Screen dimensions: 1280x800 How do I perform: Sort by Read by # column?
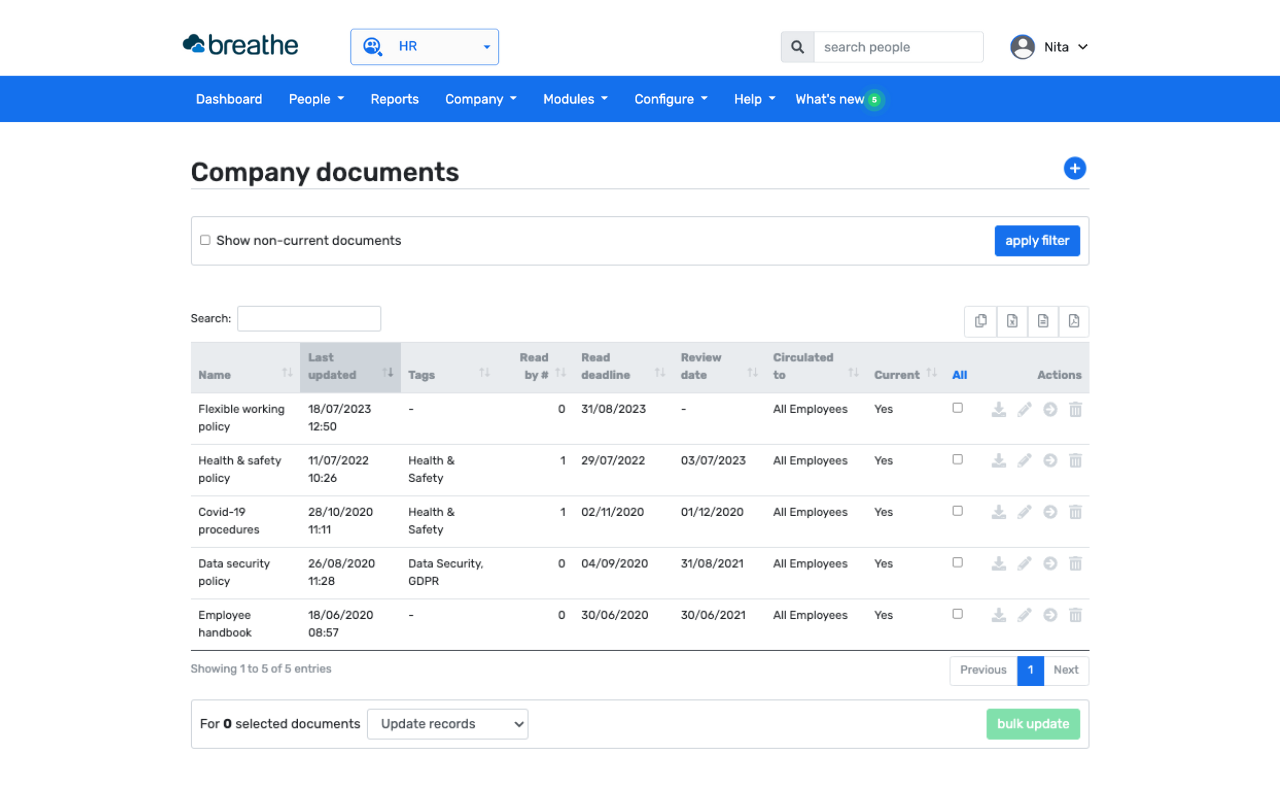(x=536, y=368)
